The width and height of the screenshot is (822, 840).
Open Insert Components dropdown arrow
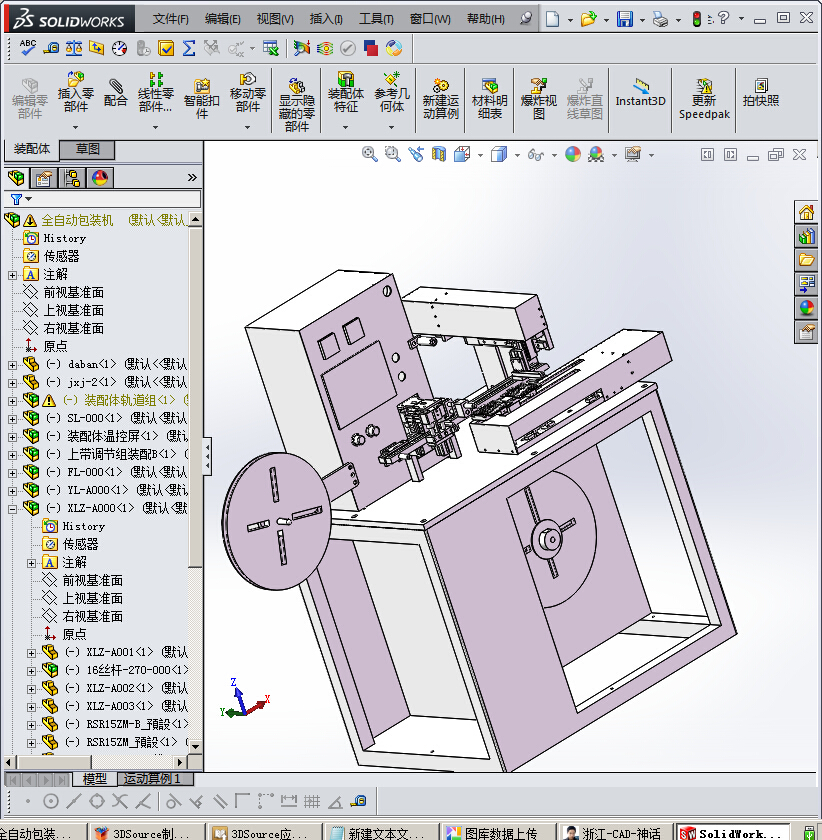click(x=76, y=128)
